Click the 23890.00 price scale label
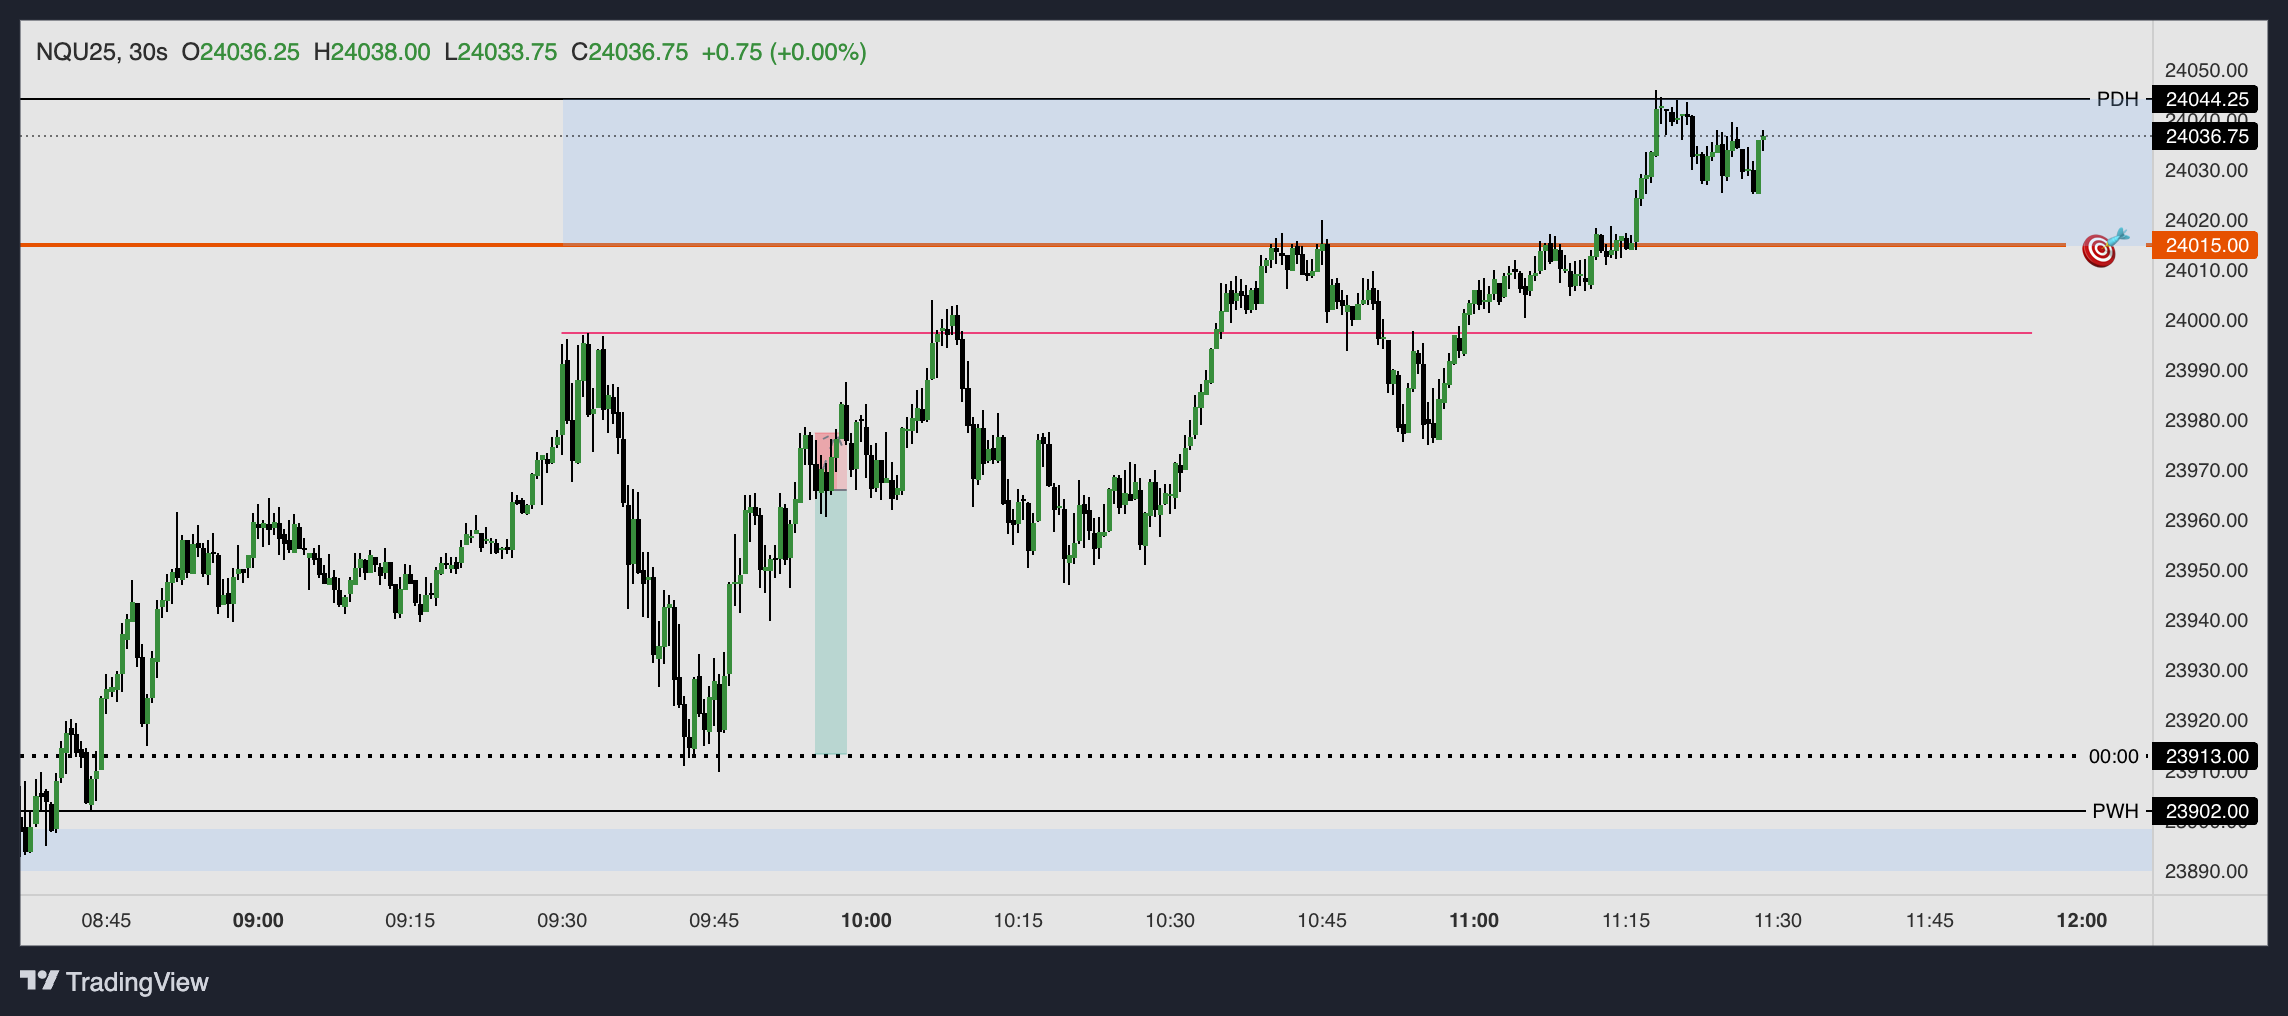The height and width of the screenshot is (1016, 2288). [x=2205, y=871]
